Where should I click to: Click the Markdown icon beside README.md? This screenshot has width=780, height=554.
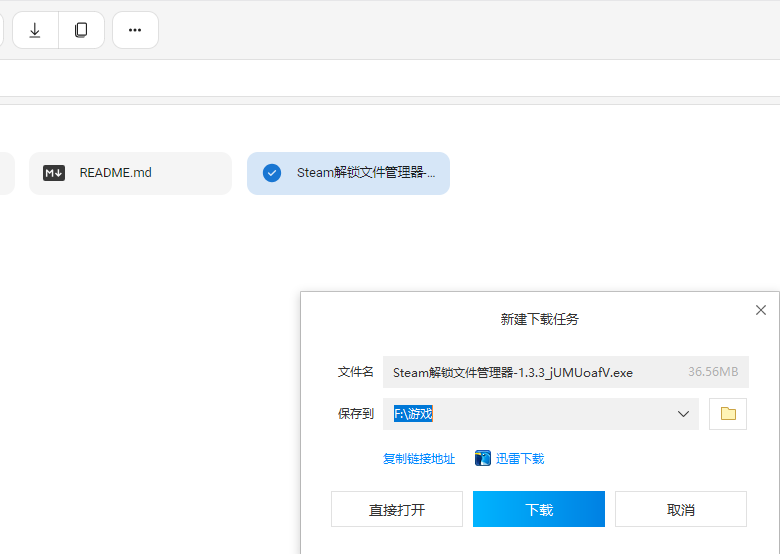point(54,173)
